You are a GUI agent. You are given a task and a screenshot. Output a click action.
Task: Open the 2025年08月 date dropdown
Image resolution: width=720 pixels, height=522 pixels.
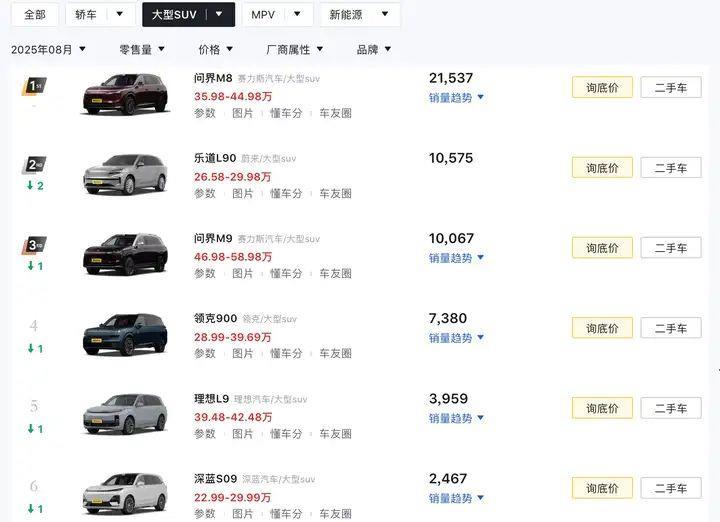48,49
